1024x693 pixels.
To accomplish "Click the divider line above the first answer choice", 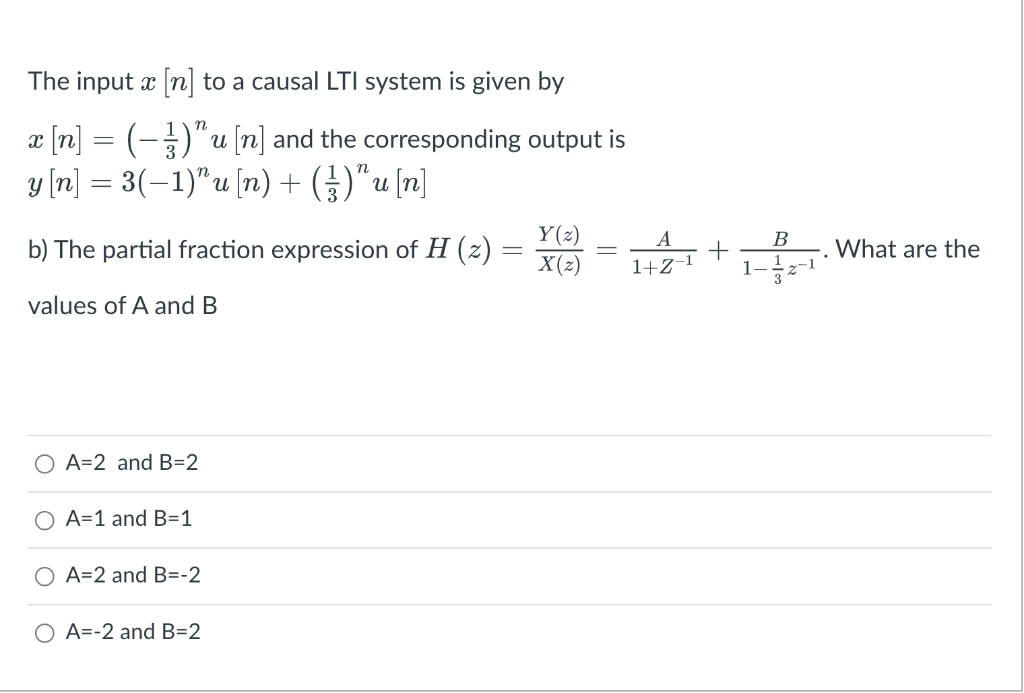I will pyautogui.click(x=500, y=436).
